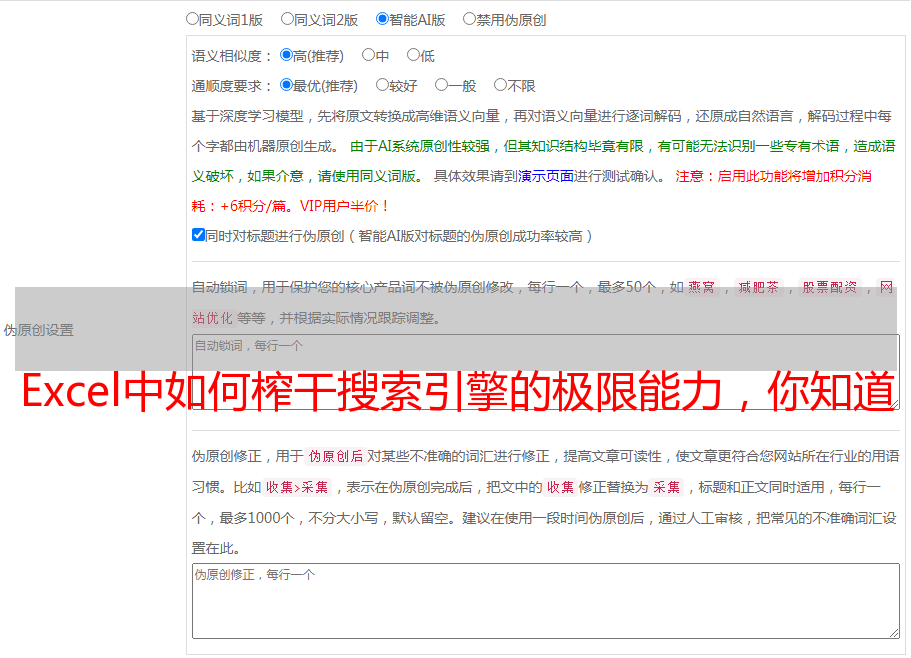Focus the 伪原创修正 textarea
The width and height of the screenshot is (911, 658).
click(x=546, y=601)
